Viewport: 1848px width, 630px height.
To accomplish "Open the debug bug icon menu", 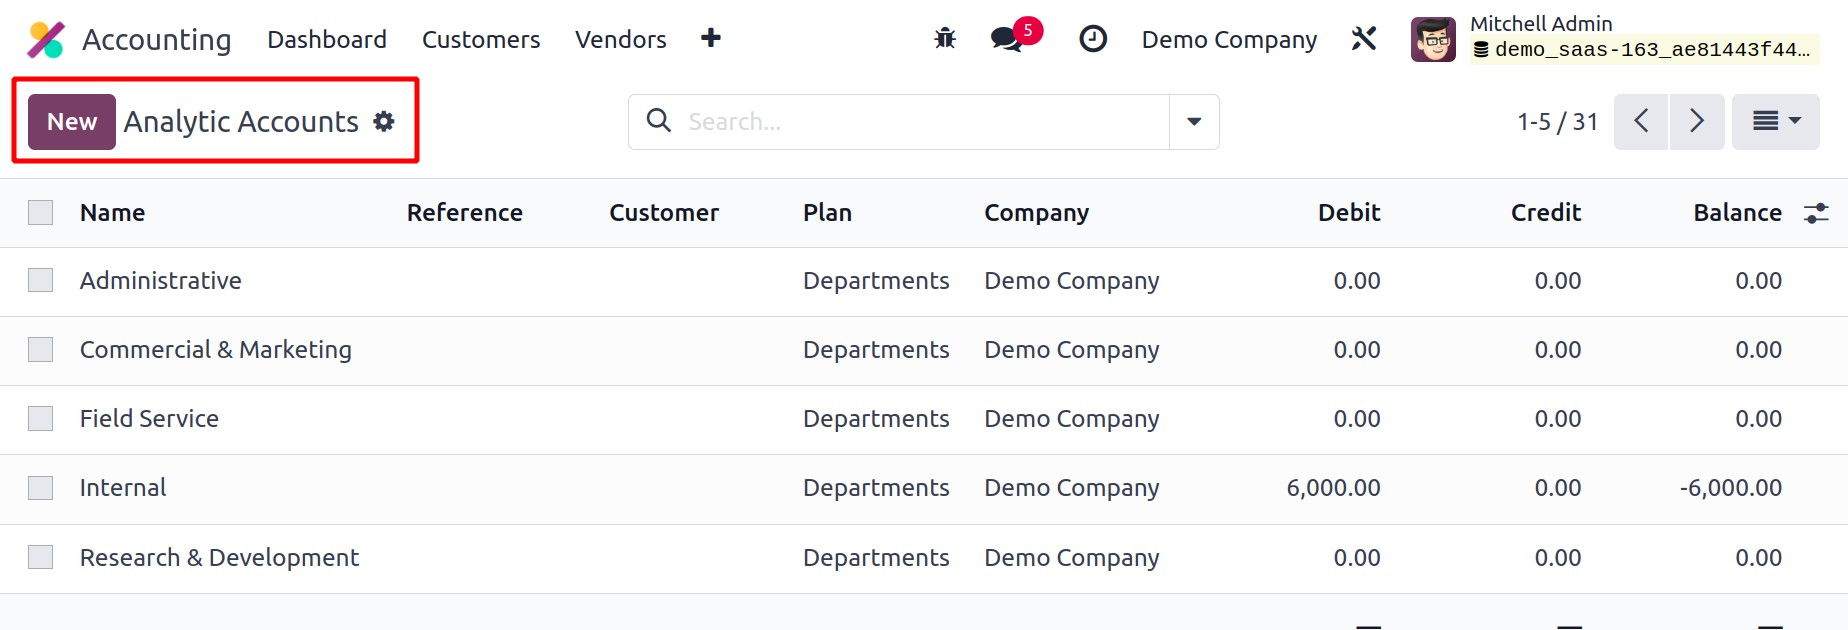I will (x=944, y=39).
